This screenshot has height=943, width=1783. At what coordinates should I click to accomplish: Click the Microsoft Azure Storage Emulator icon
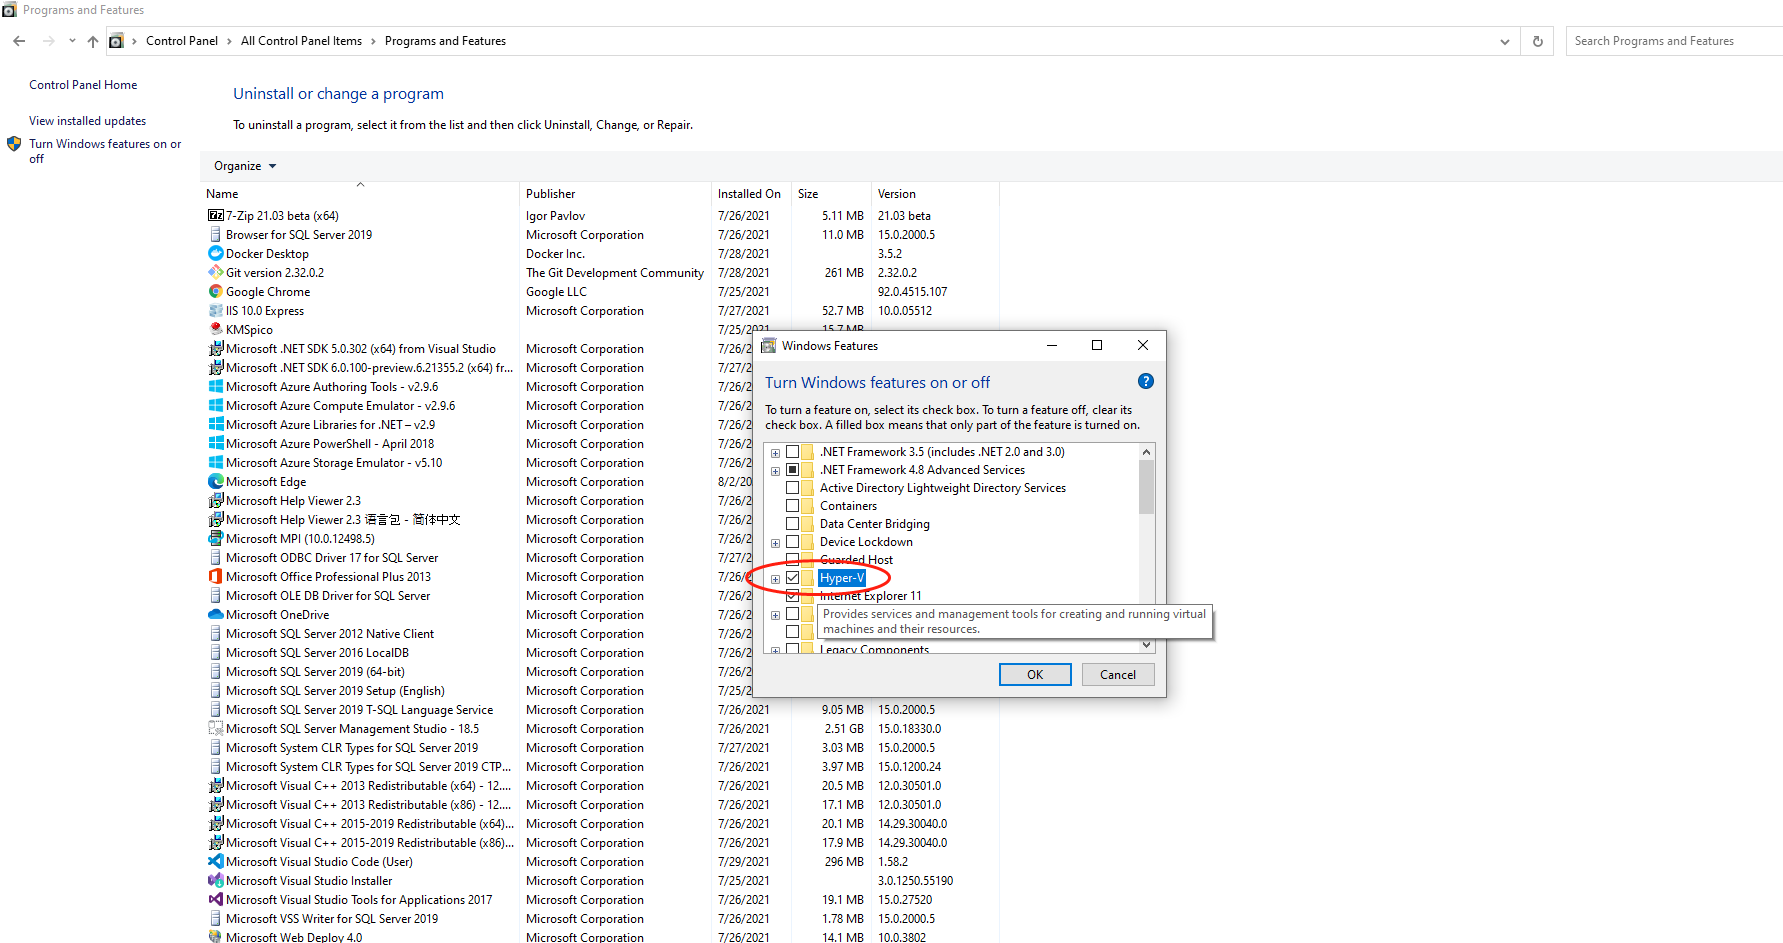point(215,462)
